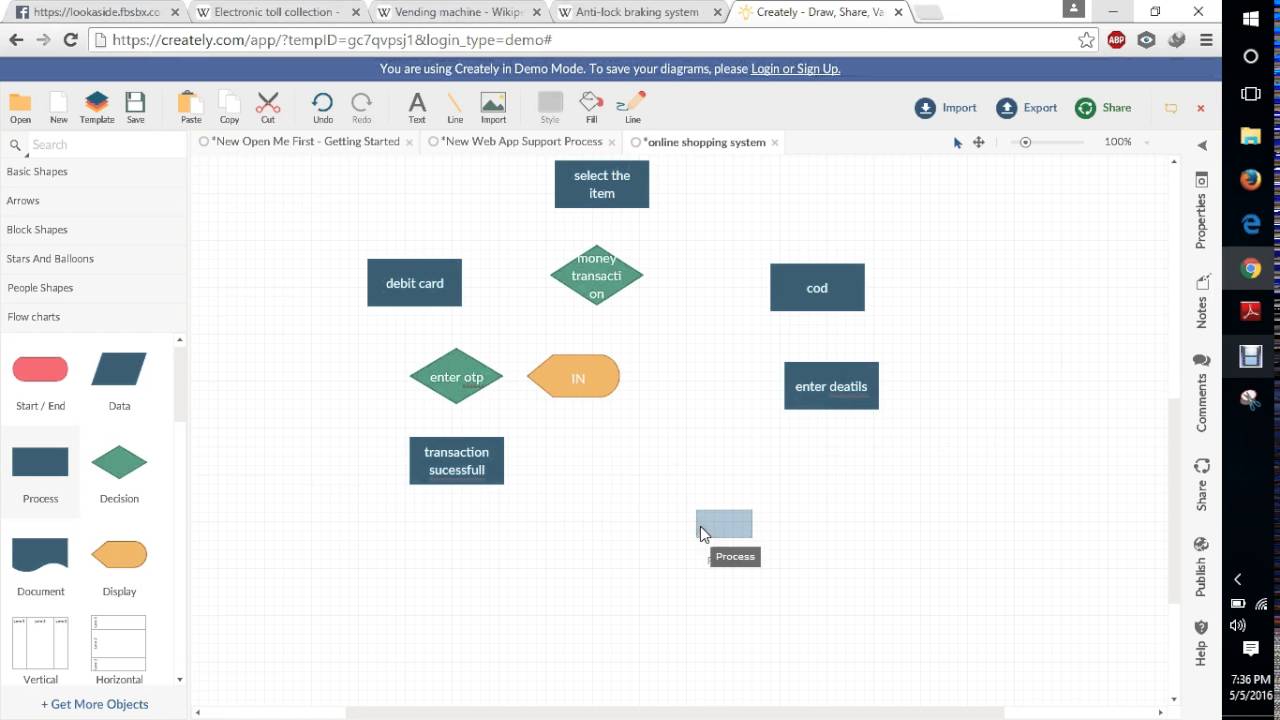The width and height of the screenshot is (1280, 720).
Task: Open Firefox from the Windows taskbar
Action: pos(1251,180)
